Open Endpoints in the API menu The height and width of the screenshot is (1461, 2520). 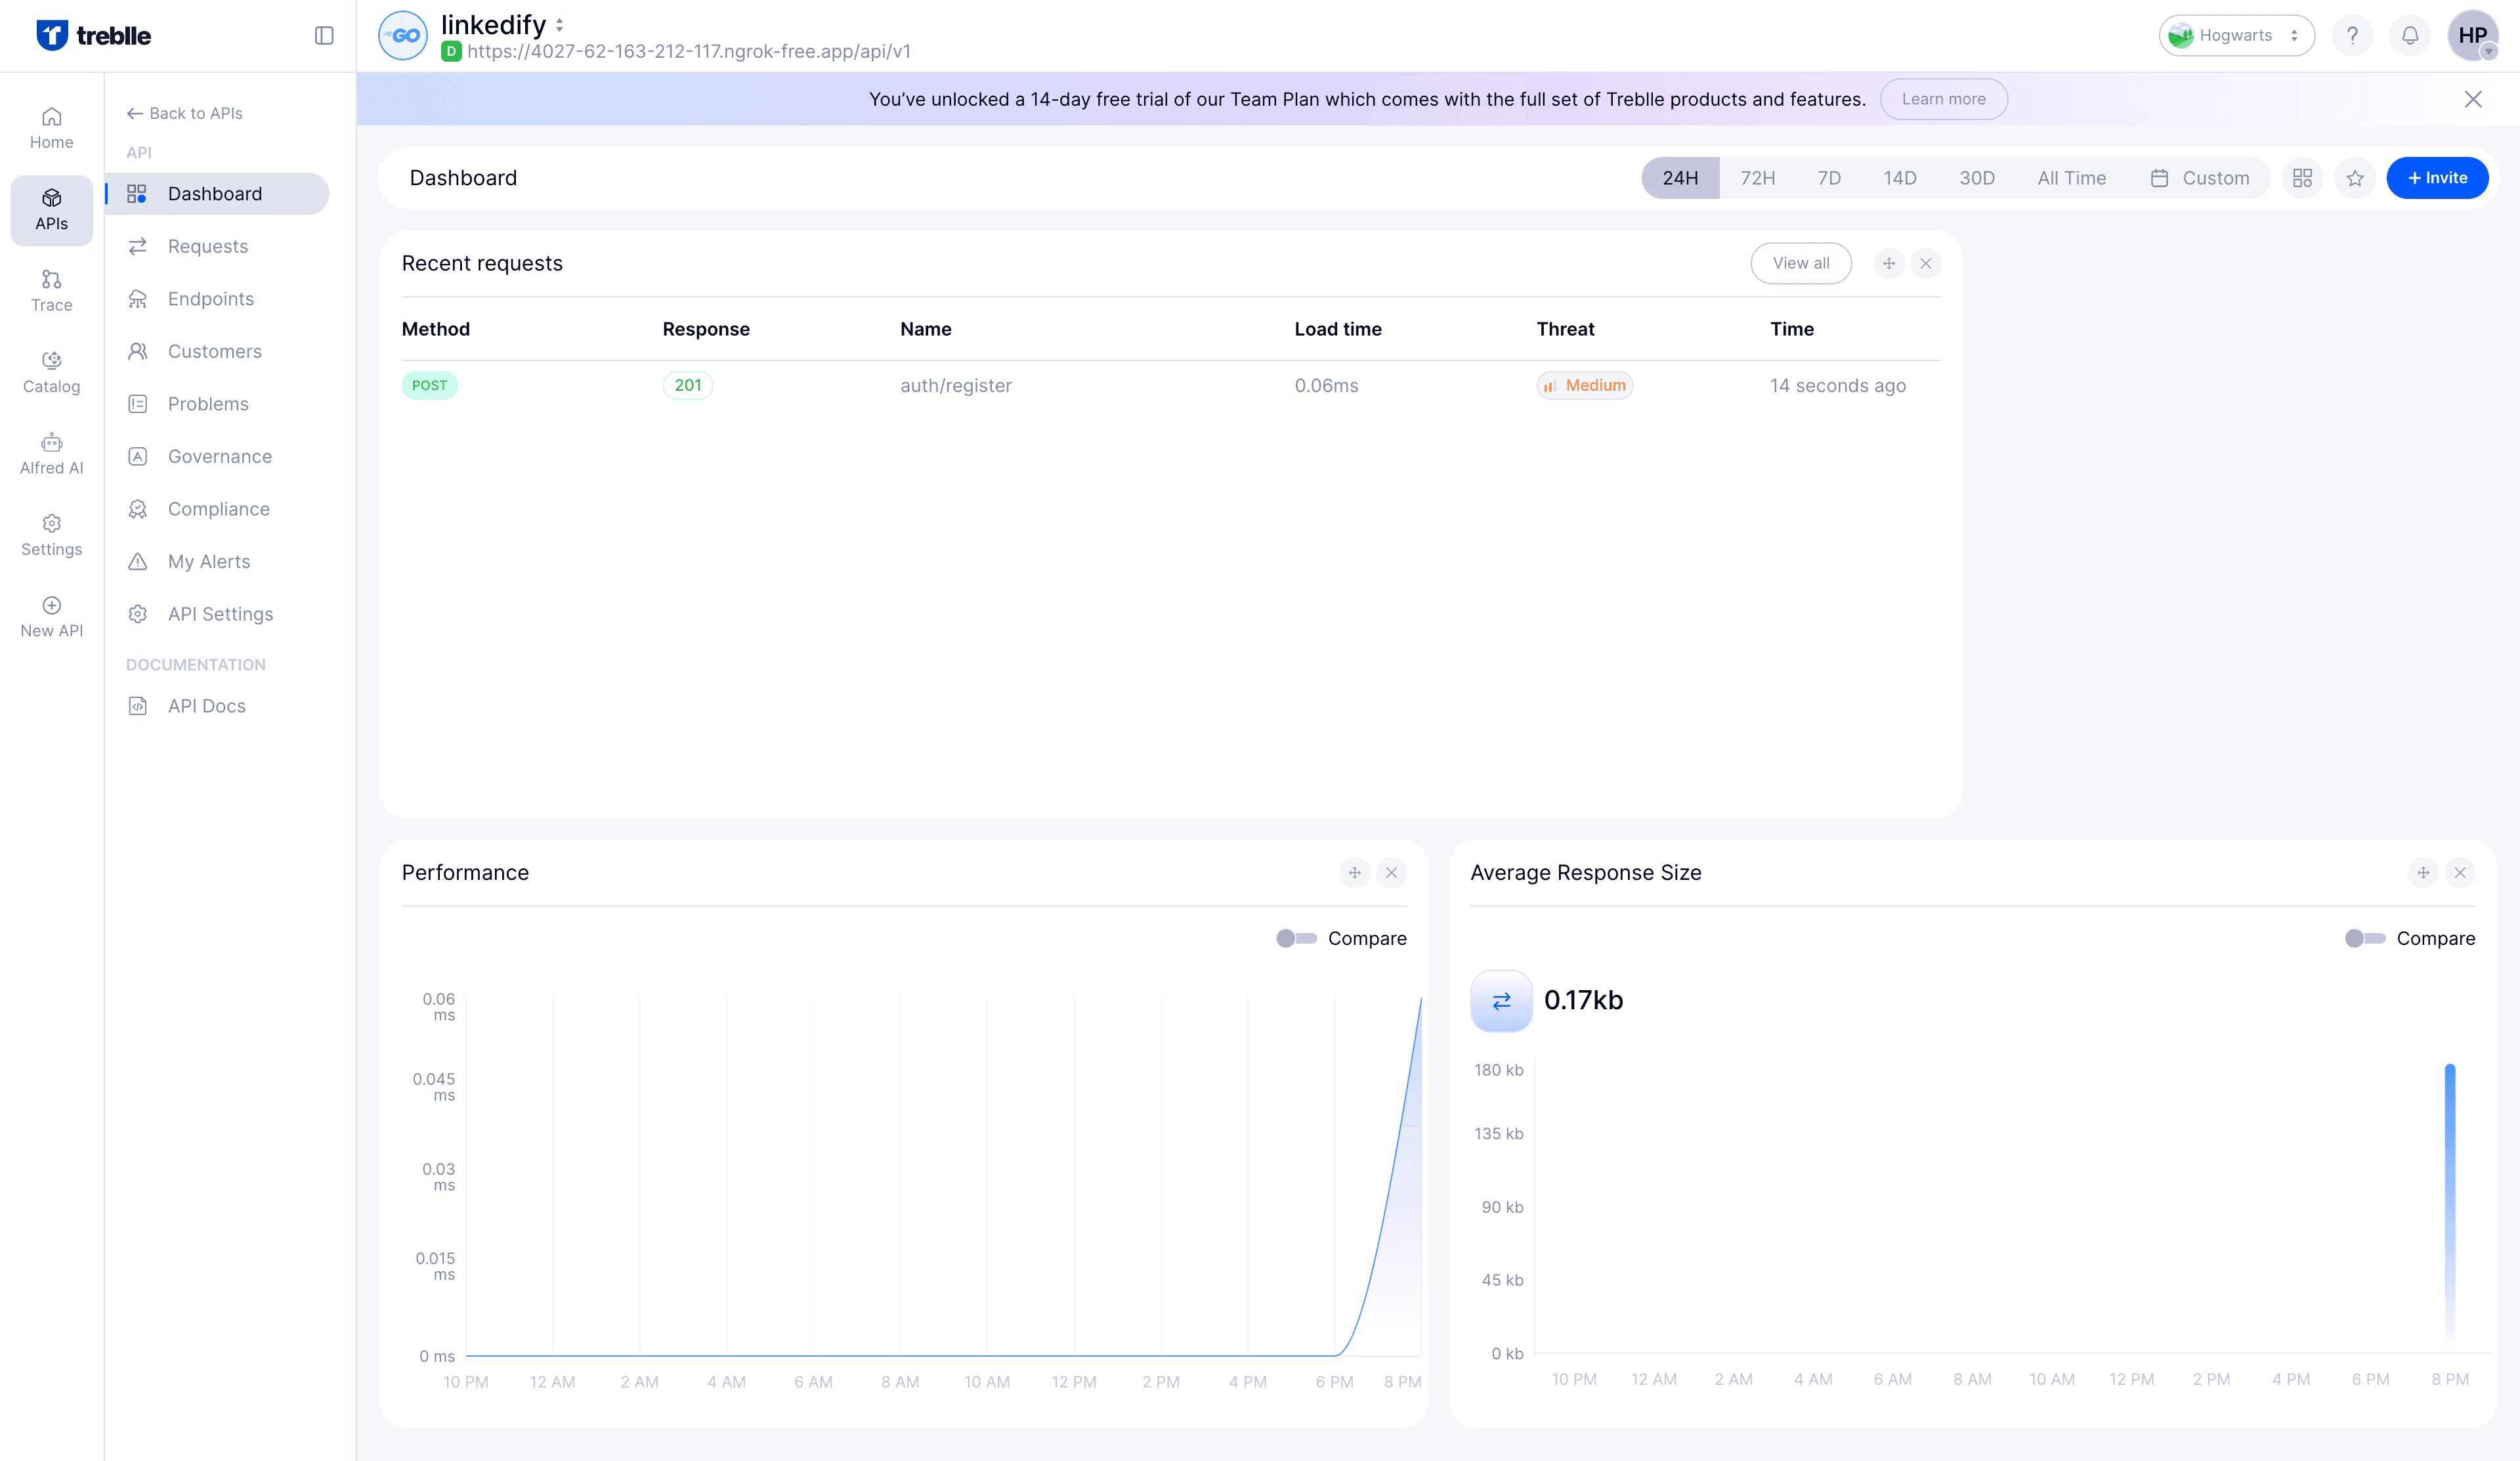[x=210, y=299]
